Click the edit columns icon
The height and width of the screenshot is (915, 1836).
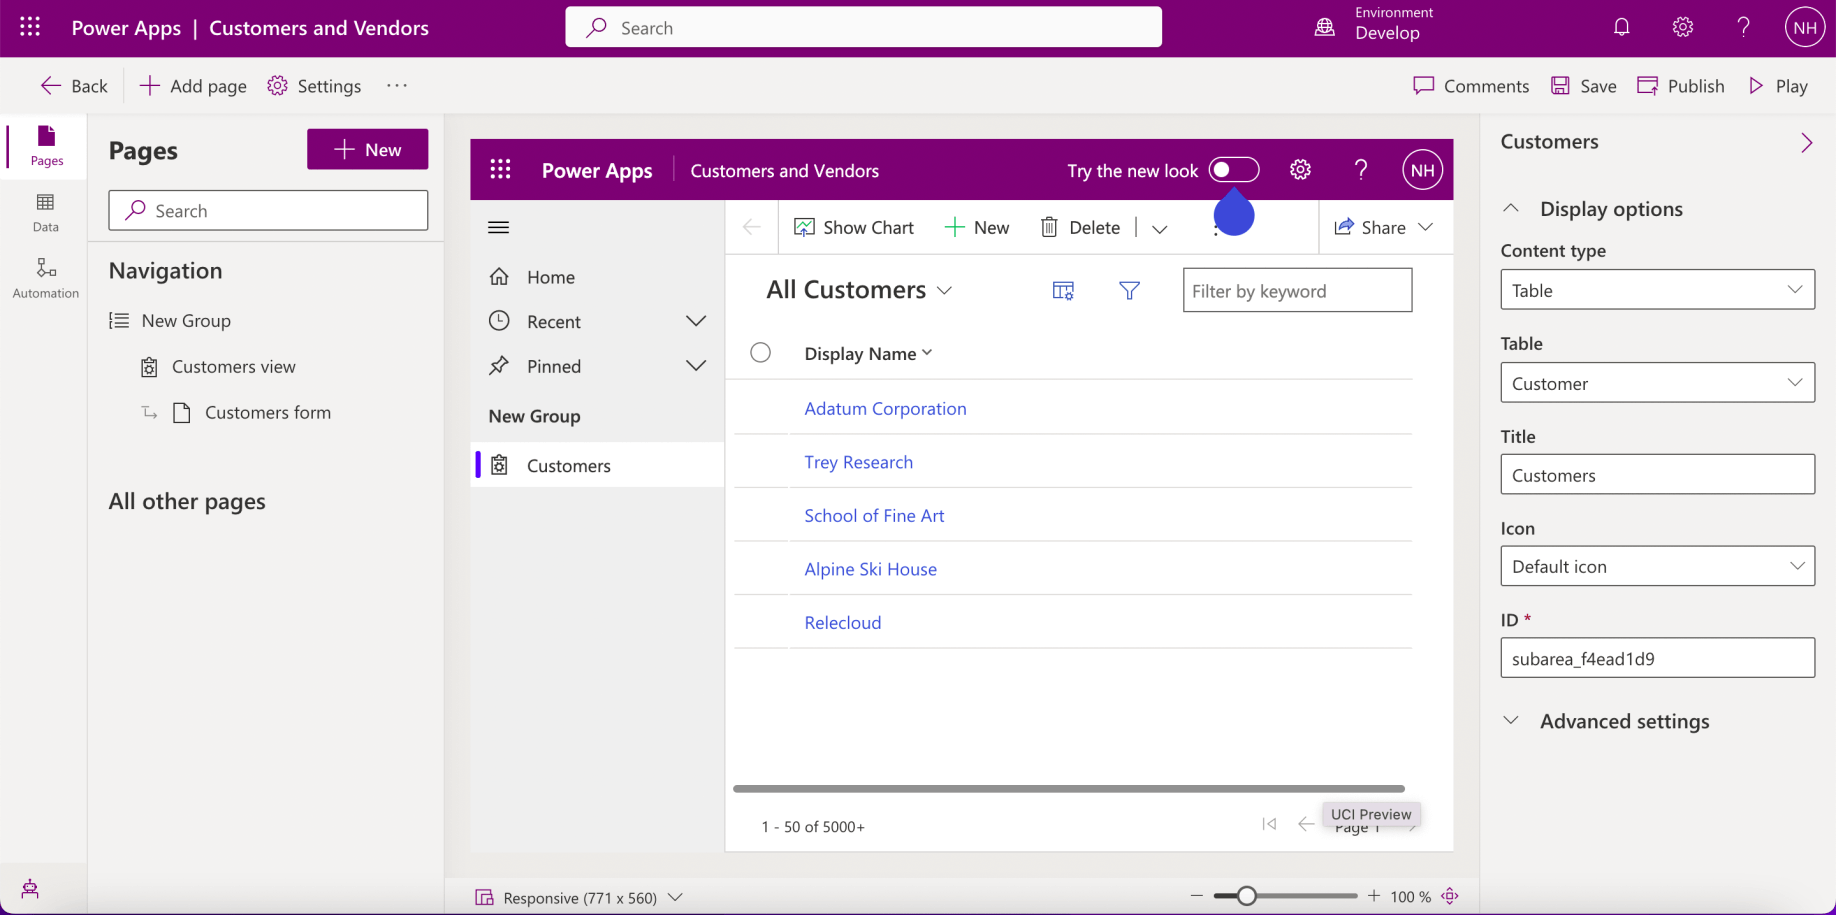1063,291
